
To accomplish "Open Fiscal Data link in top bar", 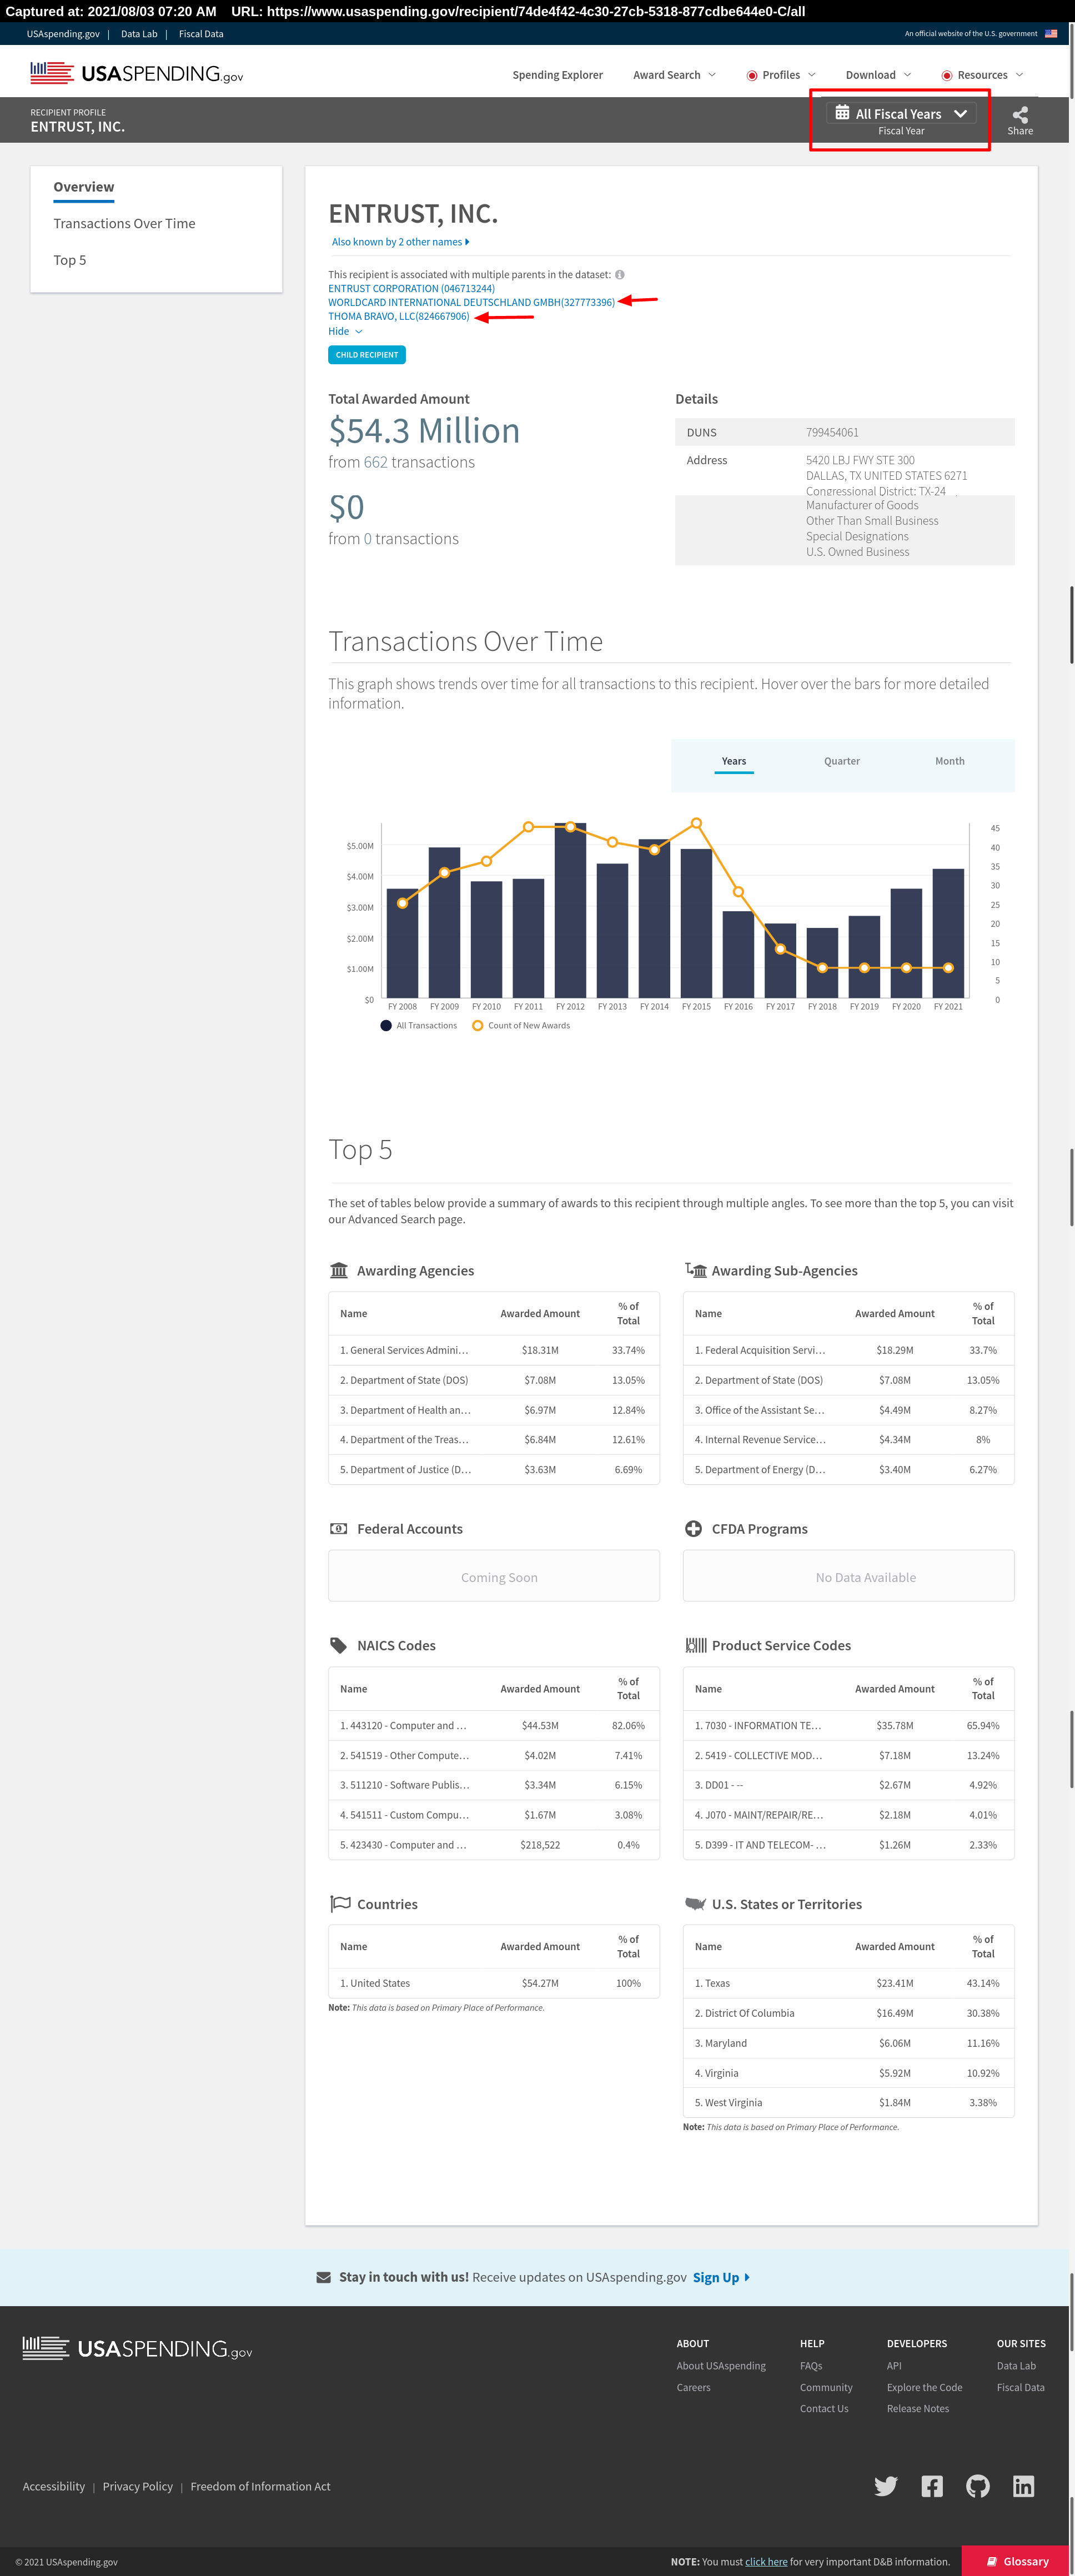I will coord(201,33).
